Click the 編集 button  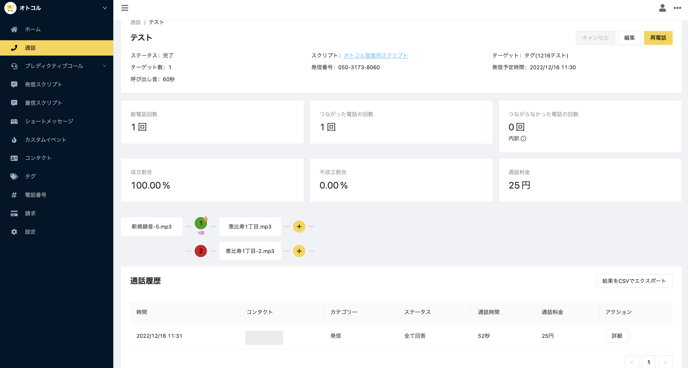click(629, 38)
